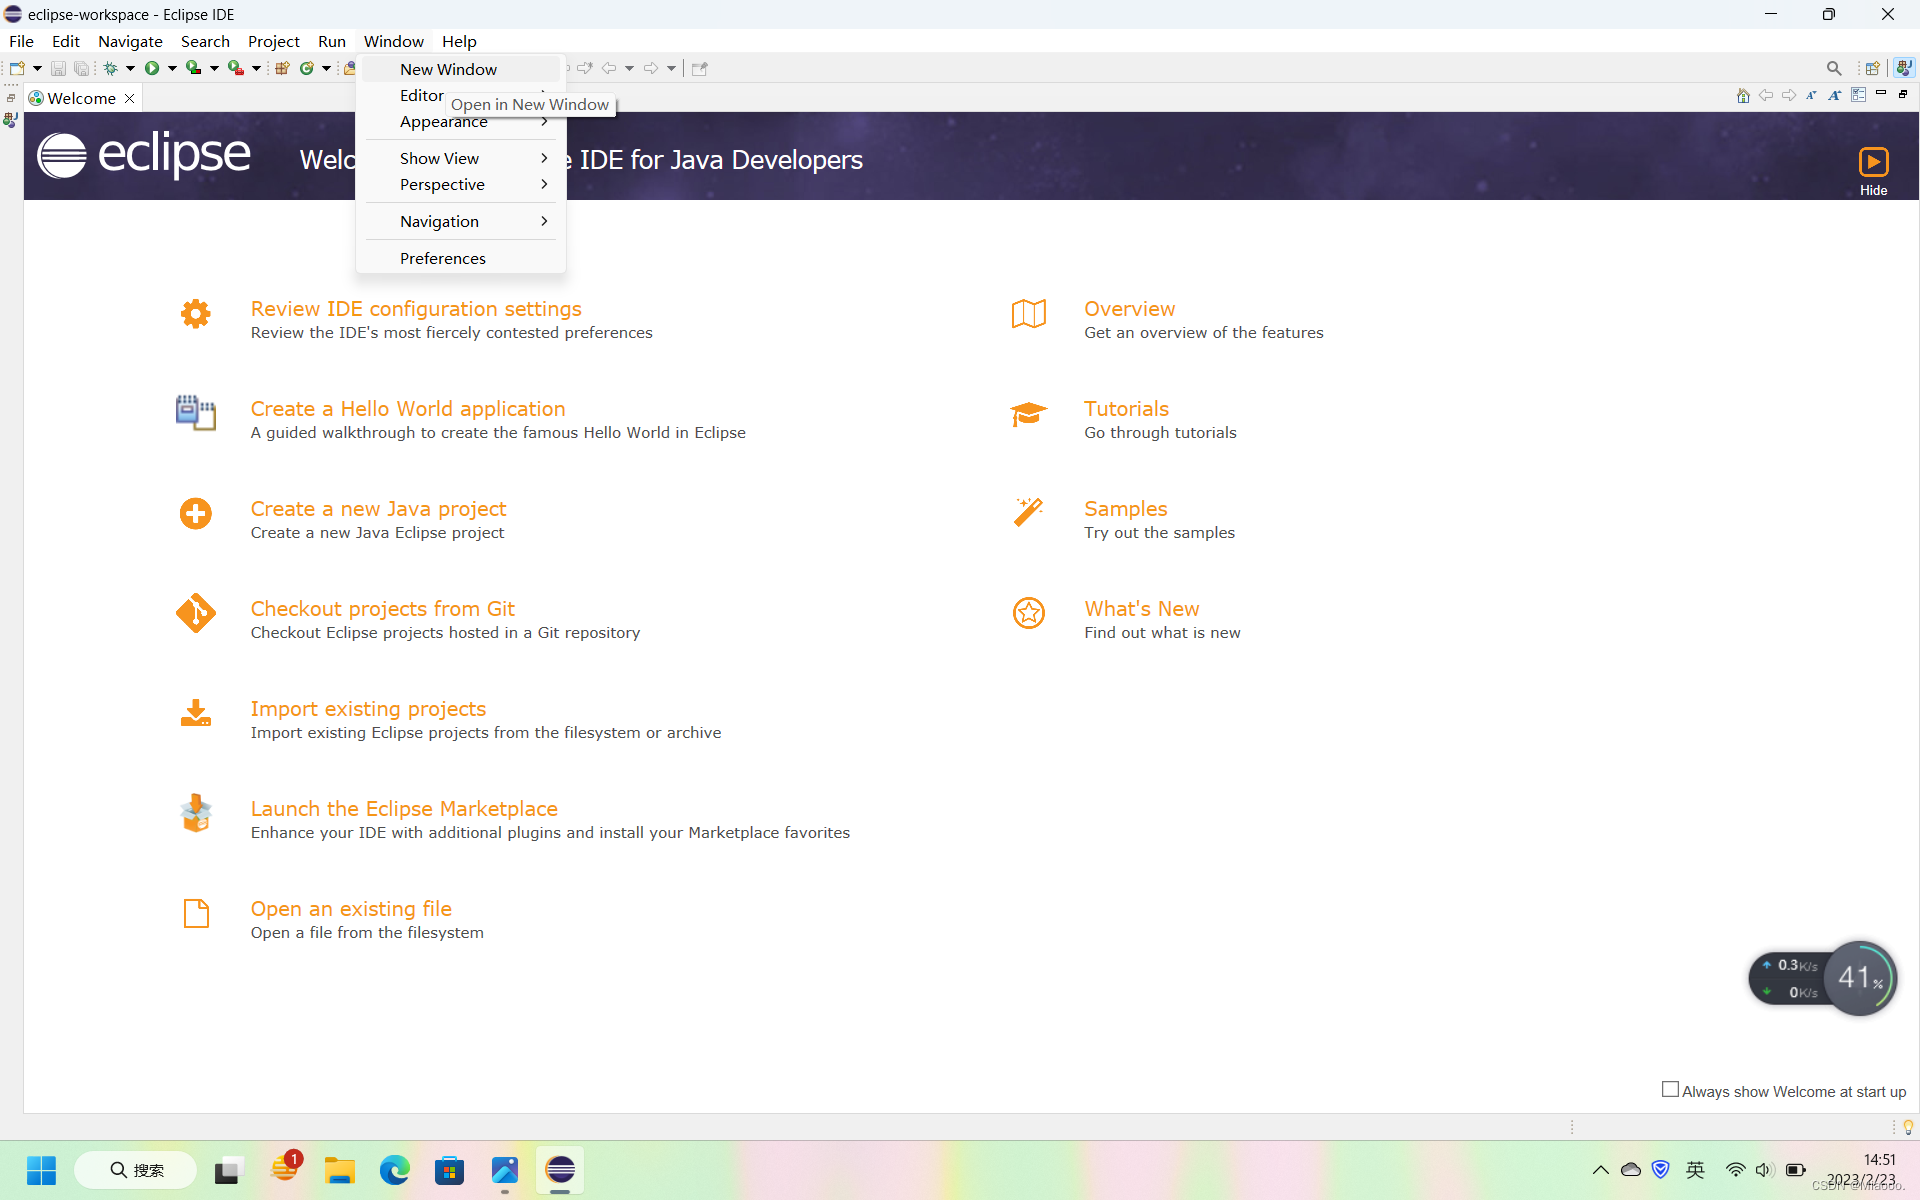Open the What's New link
This screenshot has width=1920, height=1200.
1141,609
